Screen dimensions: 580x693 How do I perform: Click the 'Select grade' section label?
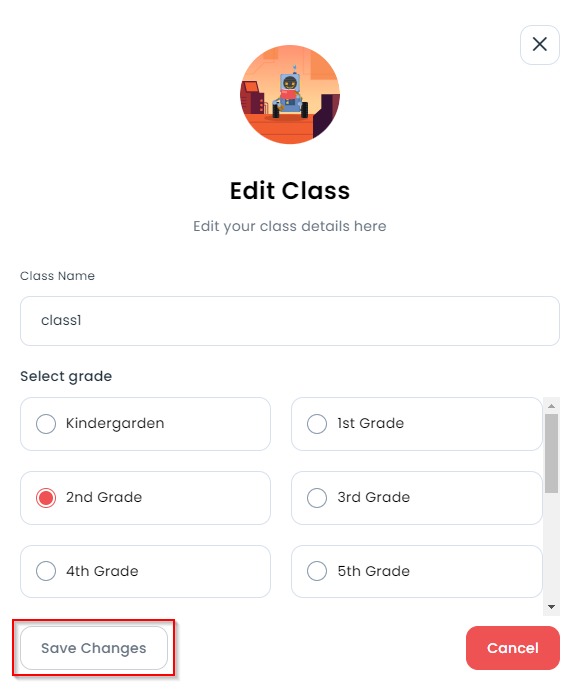click(x=66, y=376)
